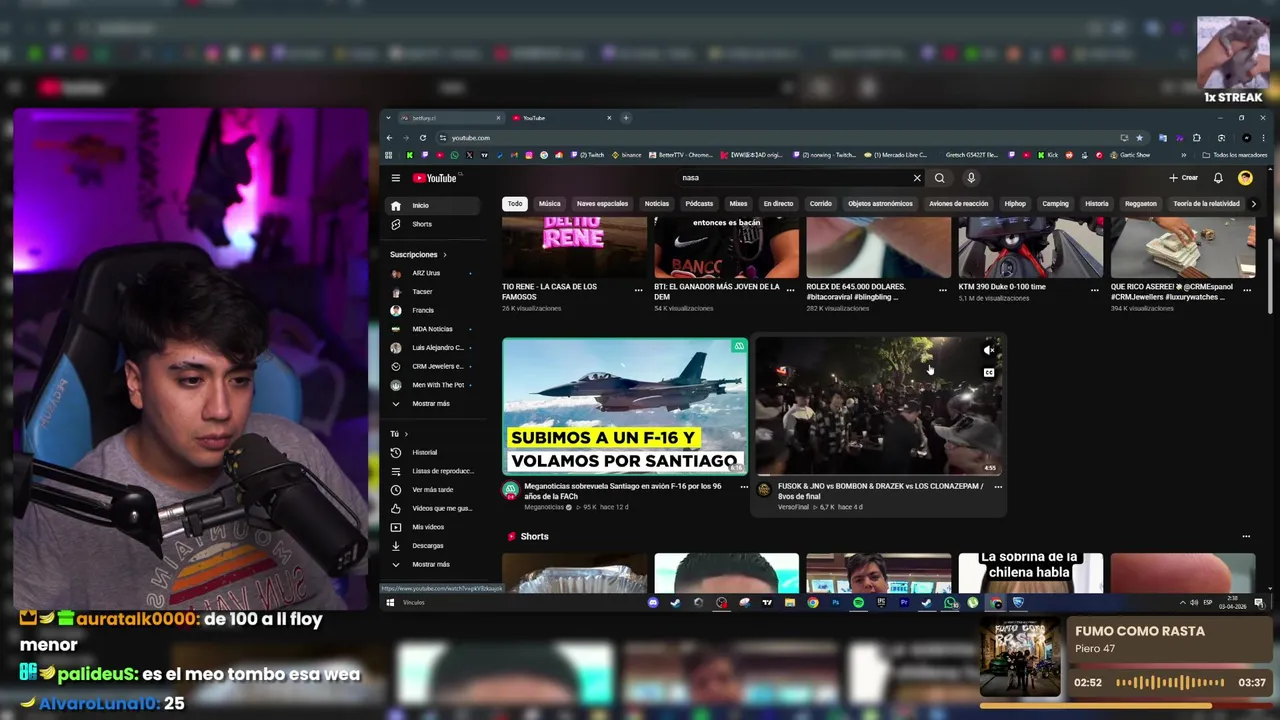This screenshot has width=1280, height=720.
Task: Open Listas de reproducción in sidebar
Action: 435,471
